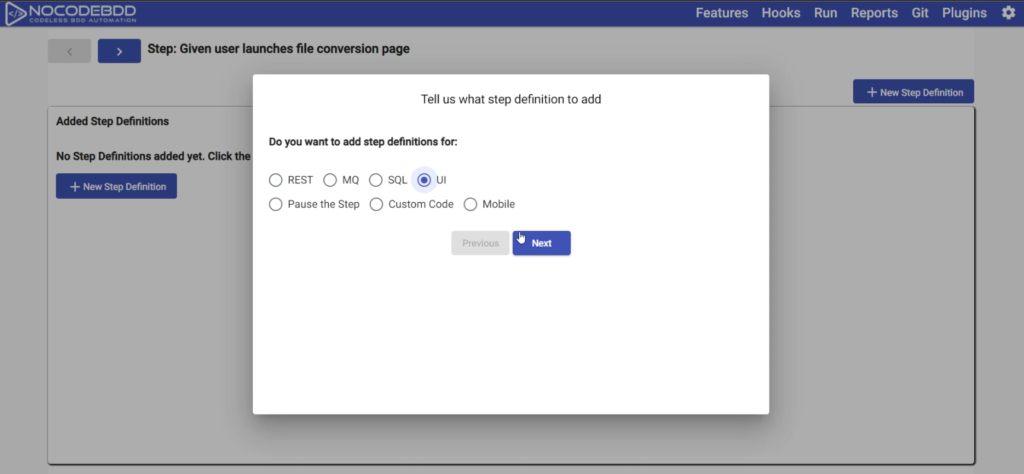
Task: Open the settings gear icon
Action: click(x=1008, y=13)
